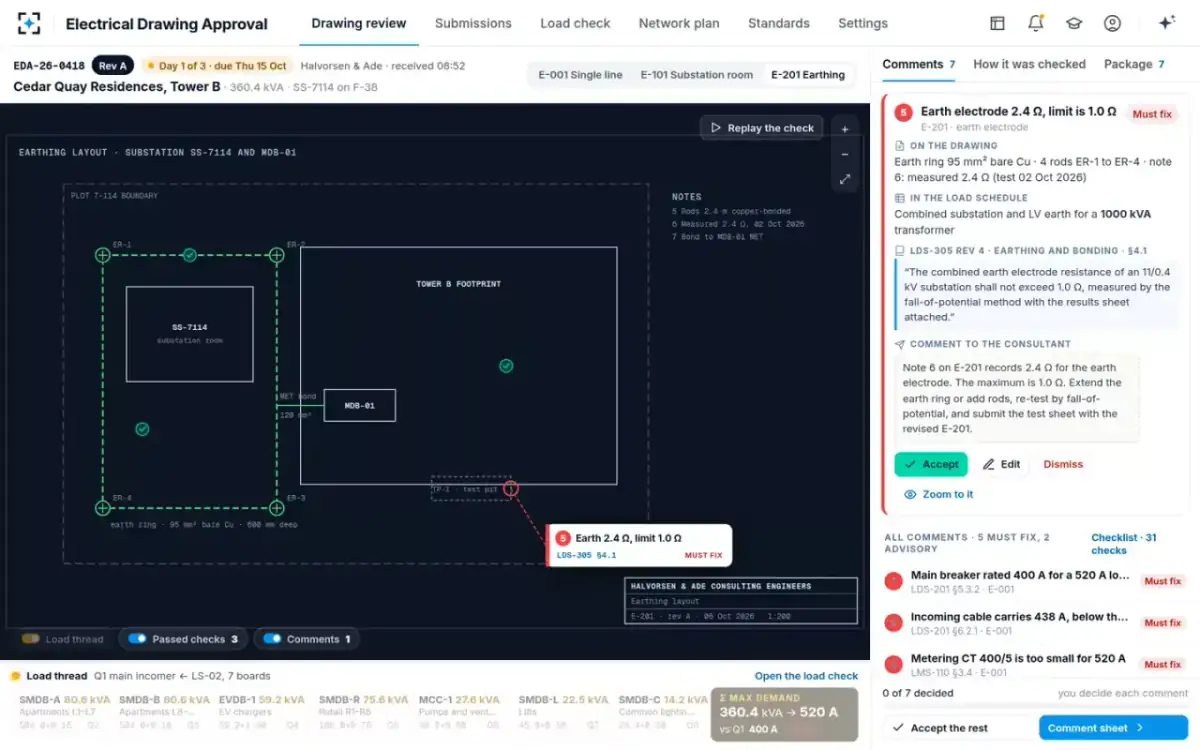Dismiss the earth electrode comment
The height and width of the screenshot is (750, 1200).
1063,464
